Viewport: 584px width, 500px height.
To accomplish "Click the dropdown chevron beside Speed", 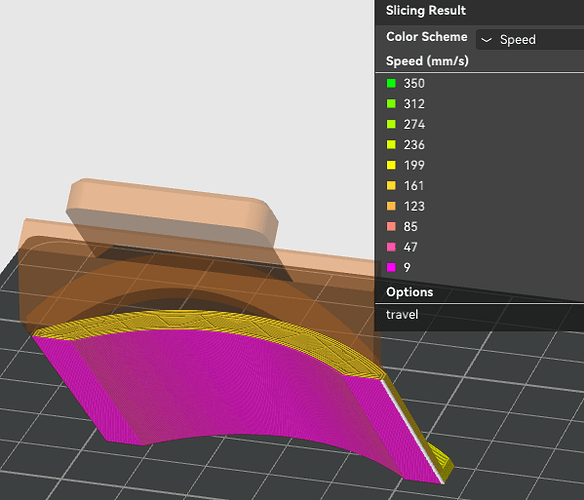I will click(x=486, y=40).
